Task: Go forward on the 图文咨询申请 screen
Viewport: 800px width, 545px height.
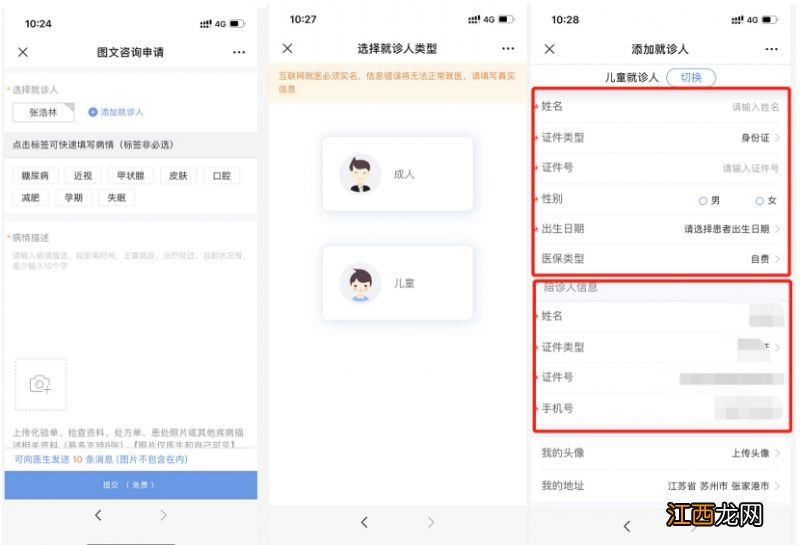Action: (163, 515)
